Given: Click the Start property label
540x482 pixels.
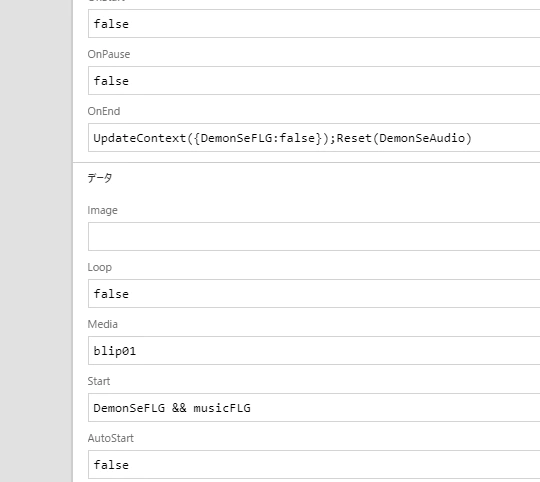Looking at the screenshot, I should (x=99, y=381).
